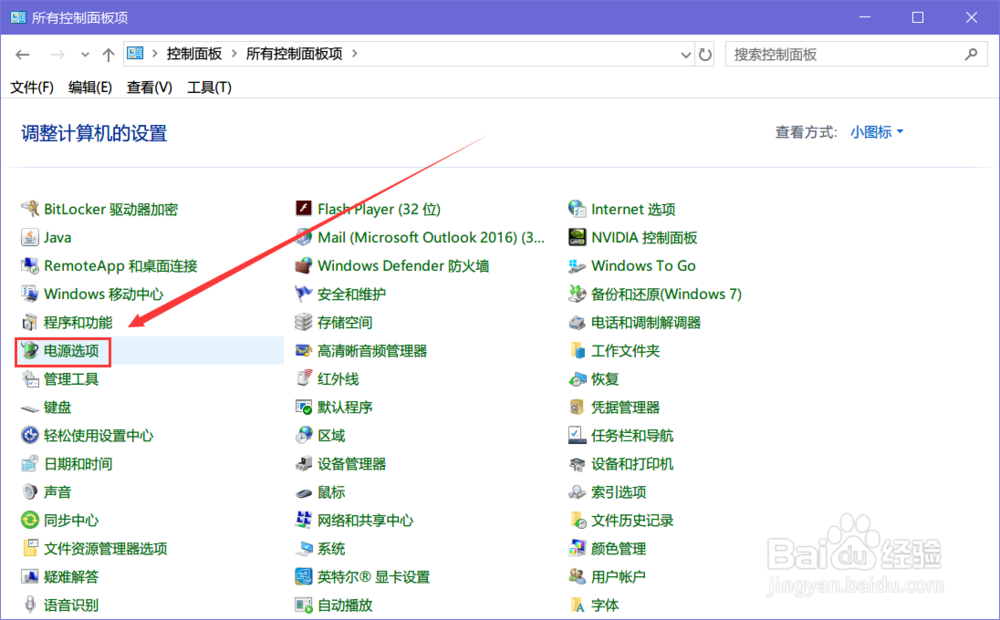The width and height of the screenshot is (1000, 620).
Task: Click the 颜色管理 icon
Action: point(577,549)
